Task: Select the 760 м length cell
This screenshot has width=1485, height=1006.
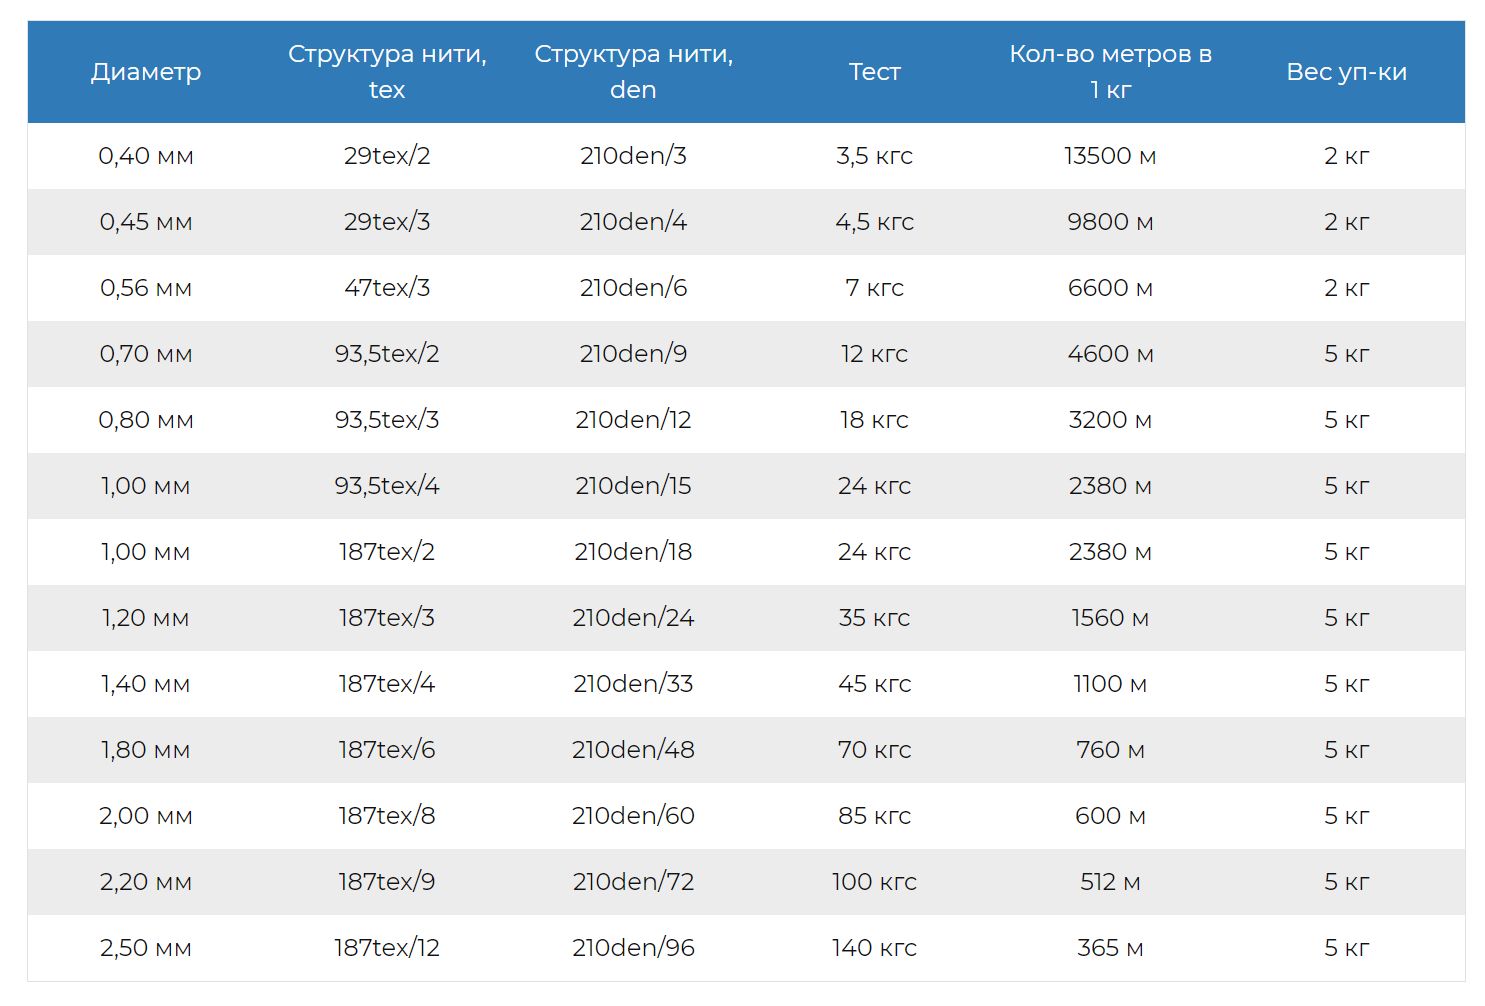Action: [1110, 750]
